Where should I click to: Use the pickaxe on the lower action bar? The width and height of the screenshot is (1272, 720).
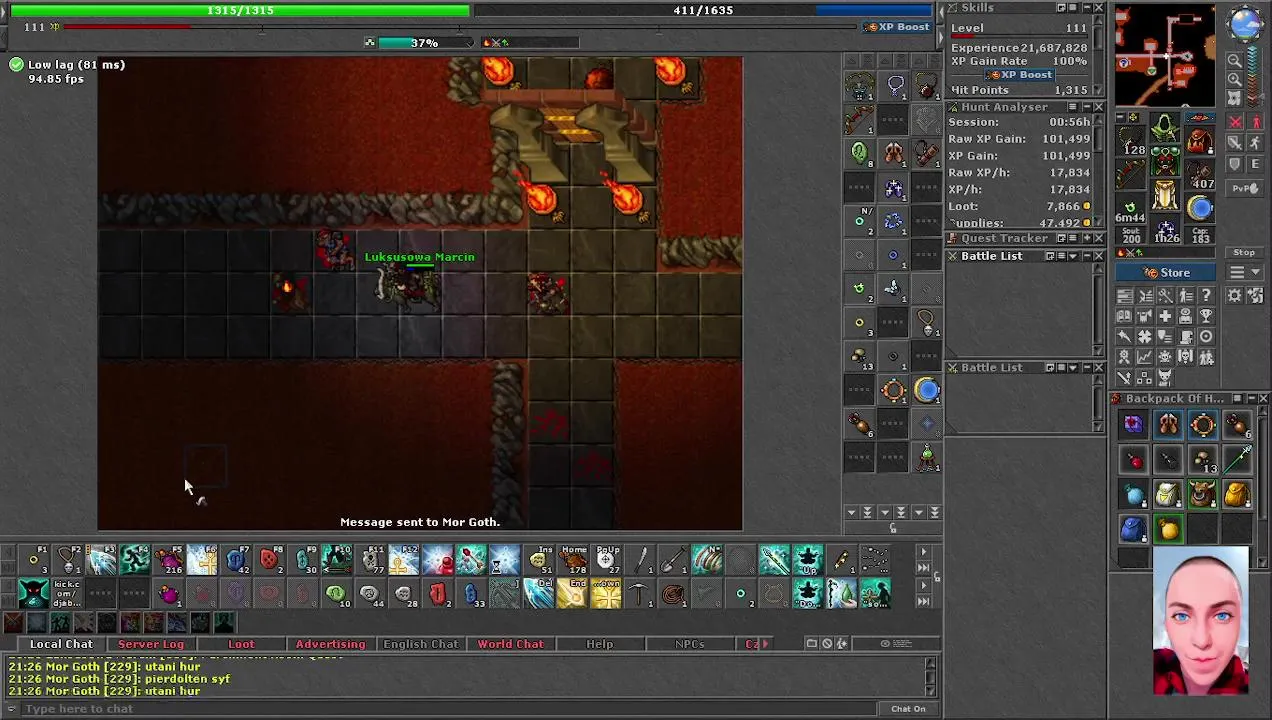640,594
